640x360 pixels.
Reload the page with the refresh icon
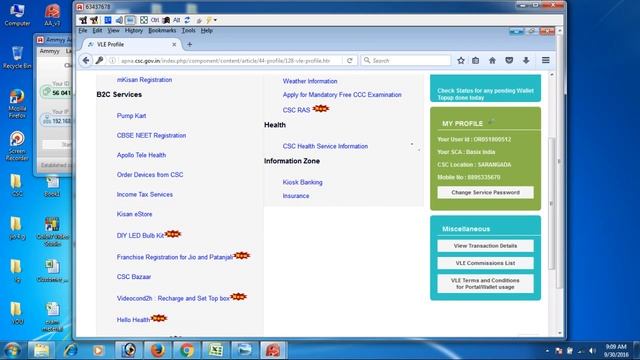(349, 60)
